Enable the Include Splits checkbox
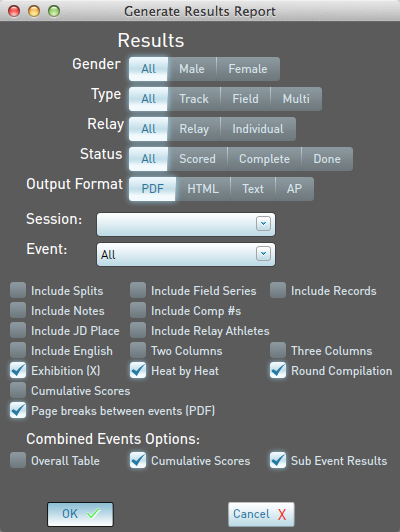This screenshot has height=532, width=400. coord(18,290)
